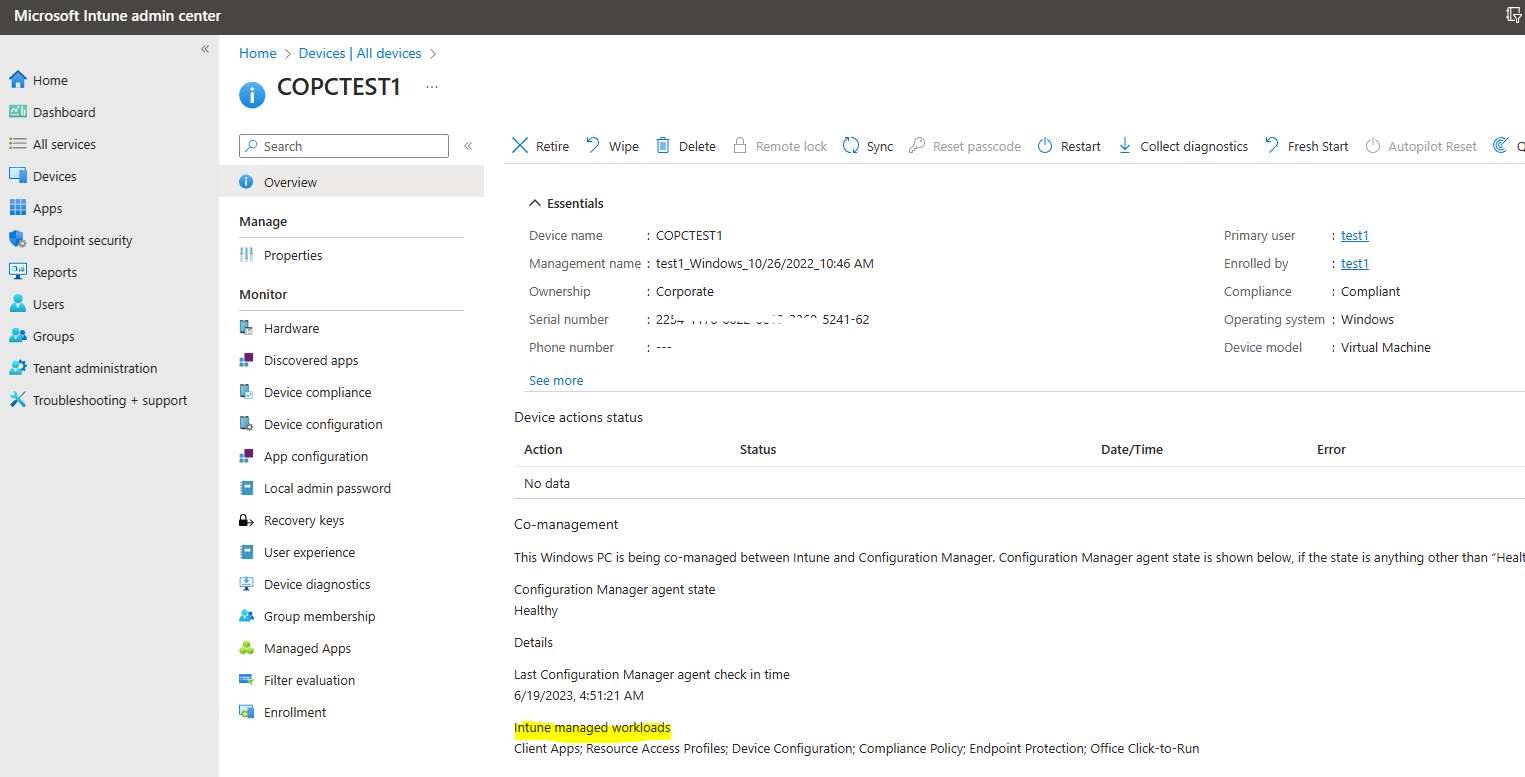Retire the COPCTEST1 device
This screenshot has width=1525, height=777.
[540, 145]
